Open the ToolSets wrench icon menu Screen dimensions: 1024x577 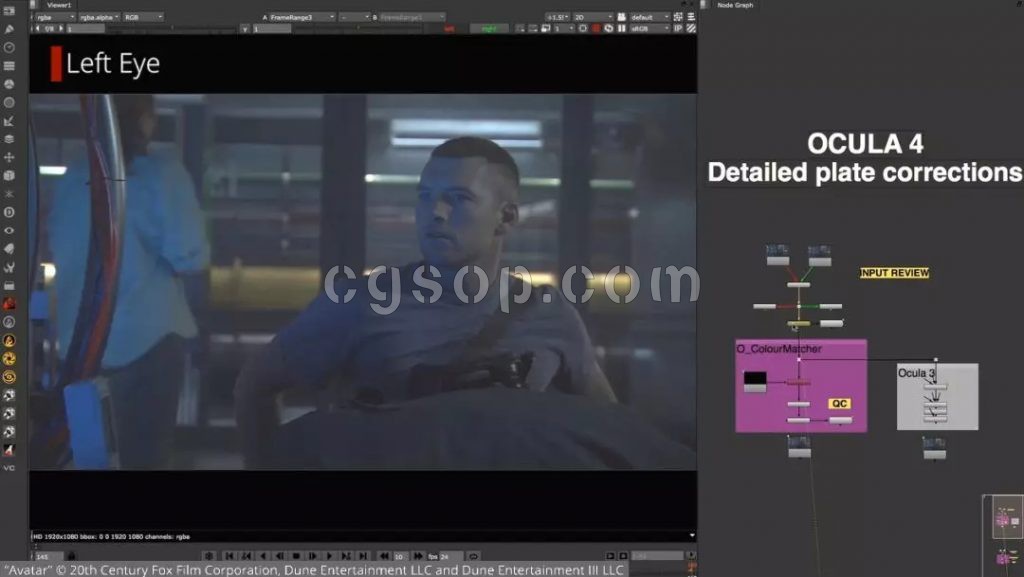(9, 267)
